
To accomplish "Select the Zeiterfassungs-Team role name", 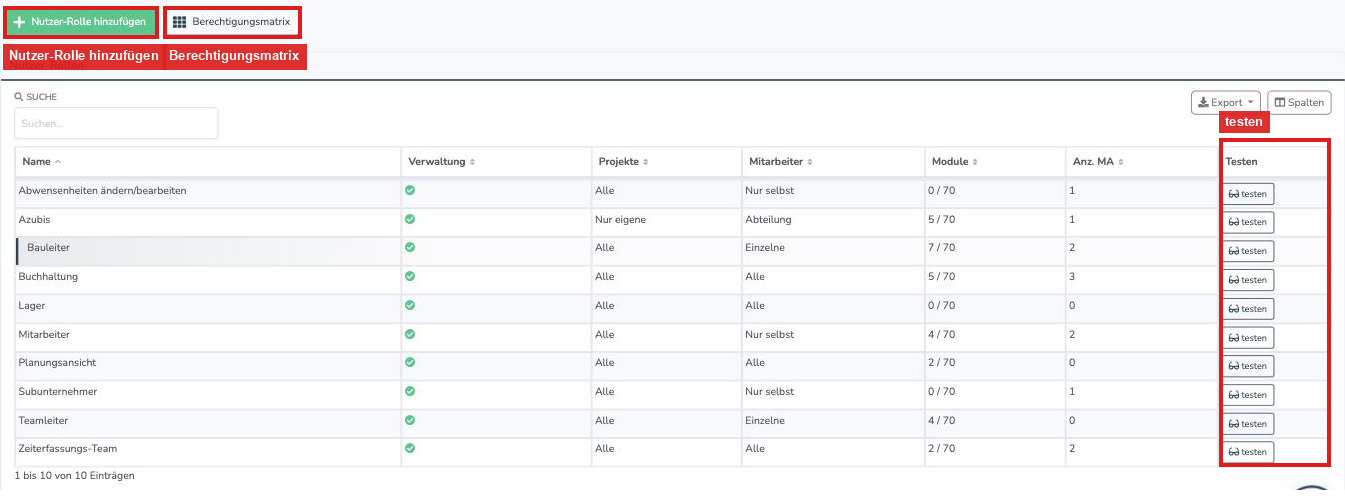I will click(68, 449).
